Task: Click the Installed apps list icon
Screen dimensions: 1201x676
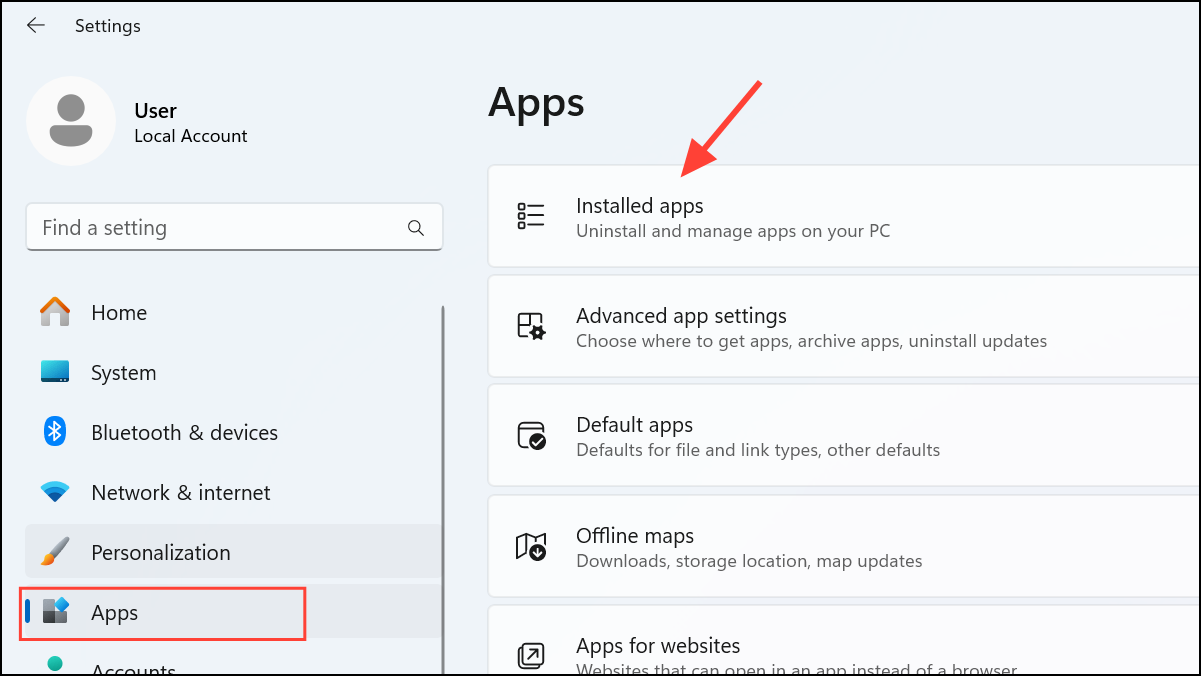Action: tap(531, 214)
